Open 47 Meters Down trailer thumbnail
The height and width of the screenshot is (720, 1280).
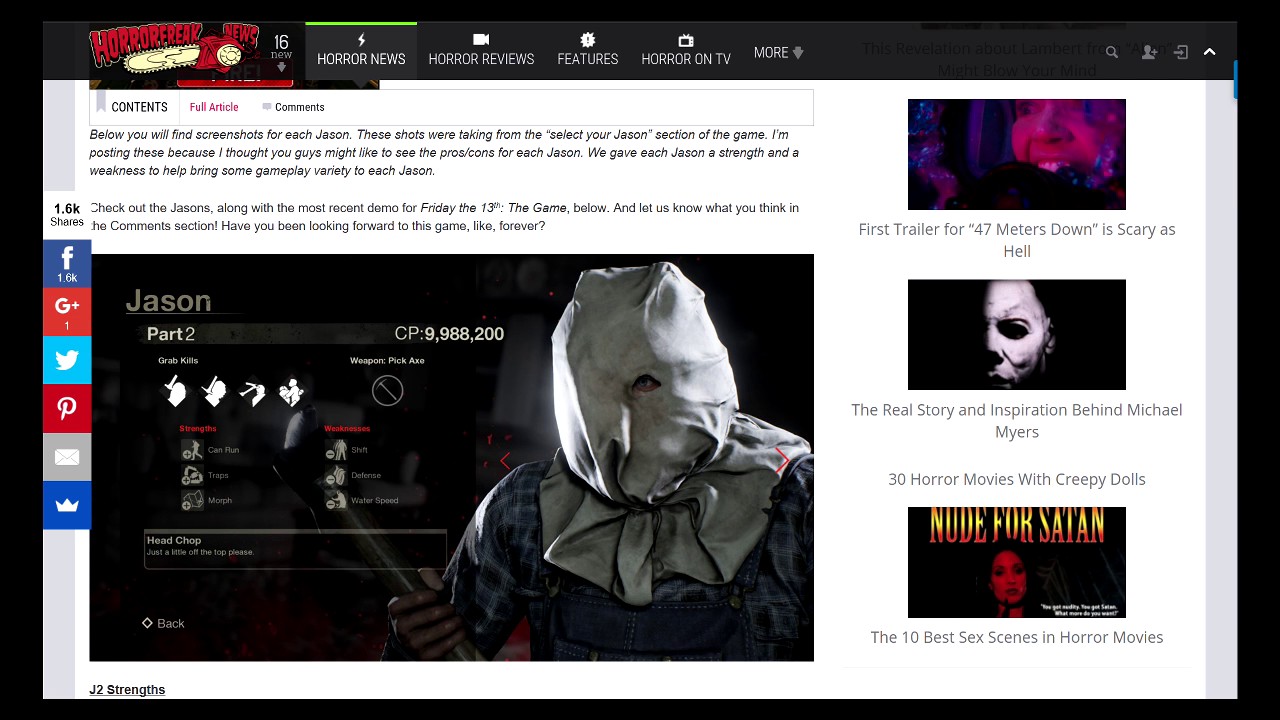click(1017, 154)
